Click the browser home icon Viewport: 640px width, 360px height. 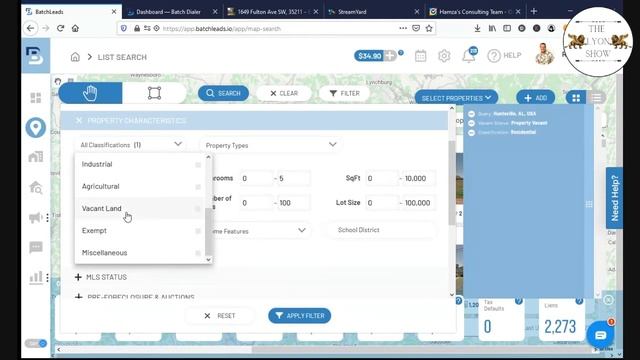coord(75,28)
